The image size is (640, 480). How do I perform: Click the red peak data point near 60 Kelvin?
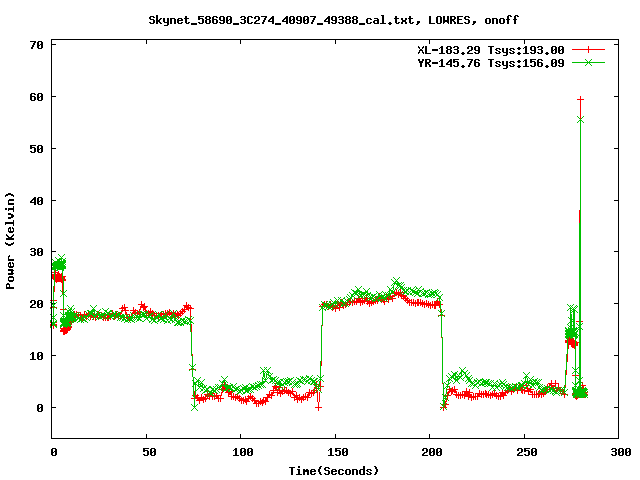580,99
